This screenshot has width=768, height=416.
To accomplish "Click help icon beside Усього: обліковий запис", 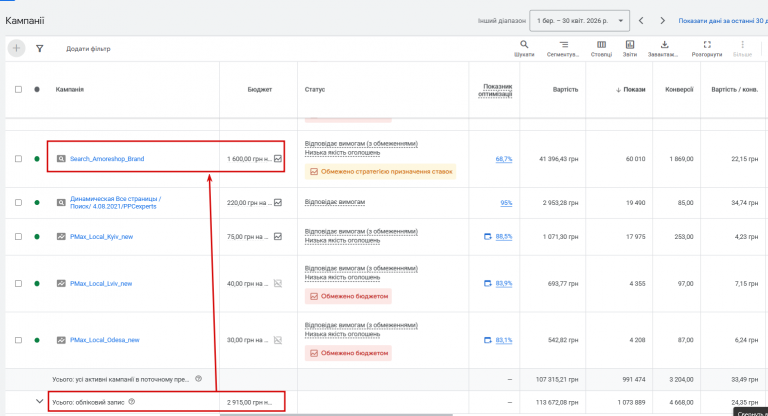I will click(x=132, y=402).
